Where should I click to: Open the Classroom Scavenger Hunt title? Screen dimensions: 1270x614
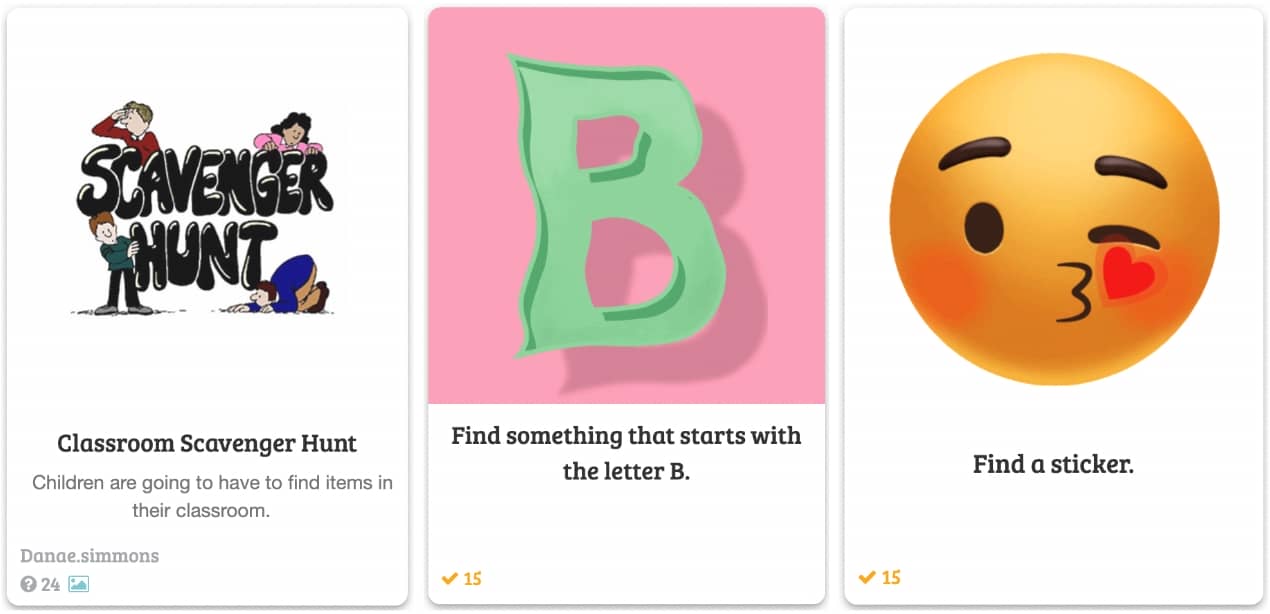click(207, 443)
